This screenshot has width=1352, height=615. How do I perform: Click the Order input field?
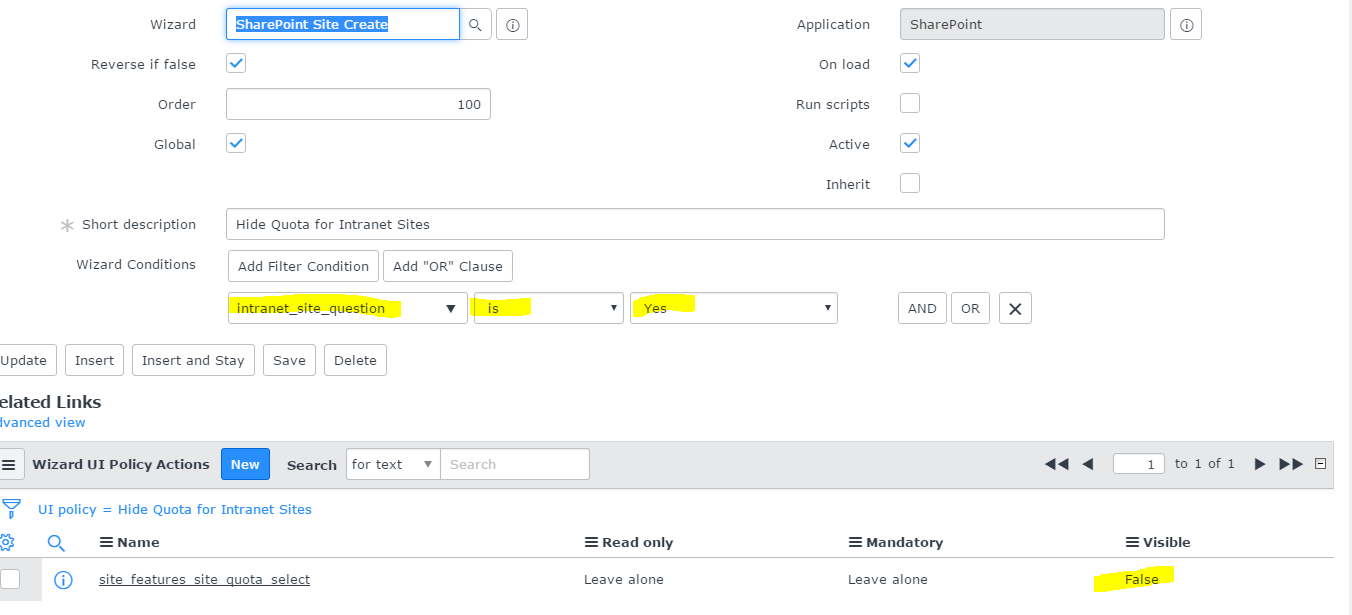(358, 104)
